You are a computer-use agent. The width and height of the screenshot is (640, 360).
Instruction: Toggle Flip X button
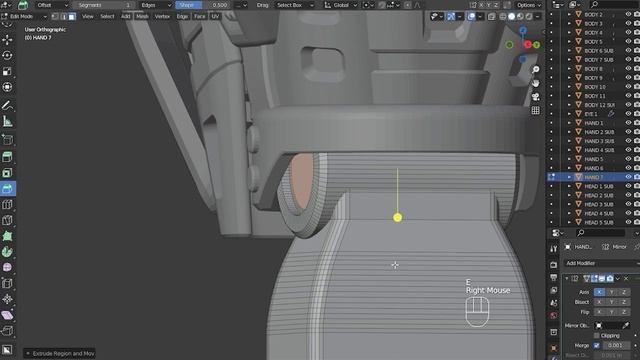(599, 312)
